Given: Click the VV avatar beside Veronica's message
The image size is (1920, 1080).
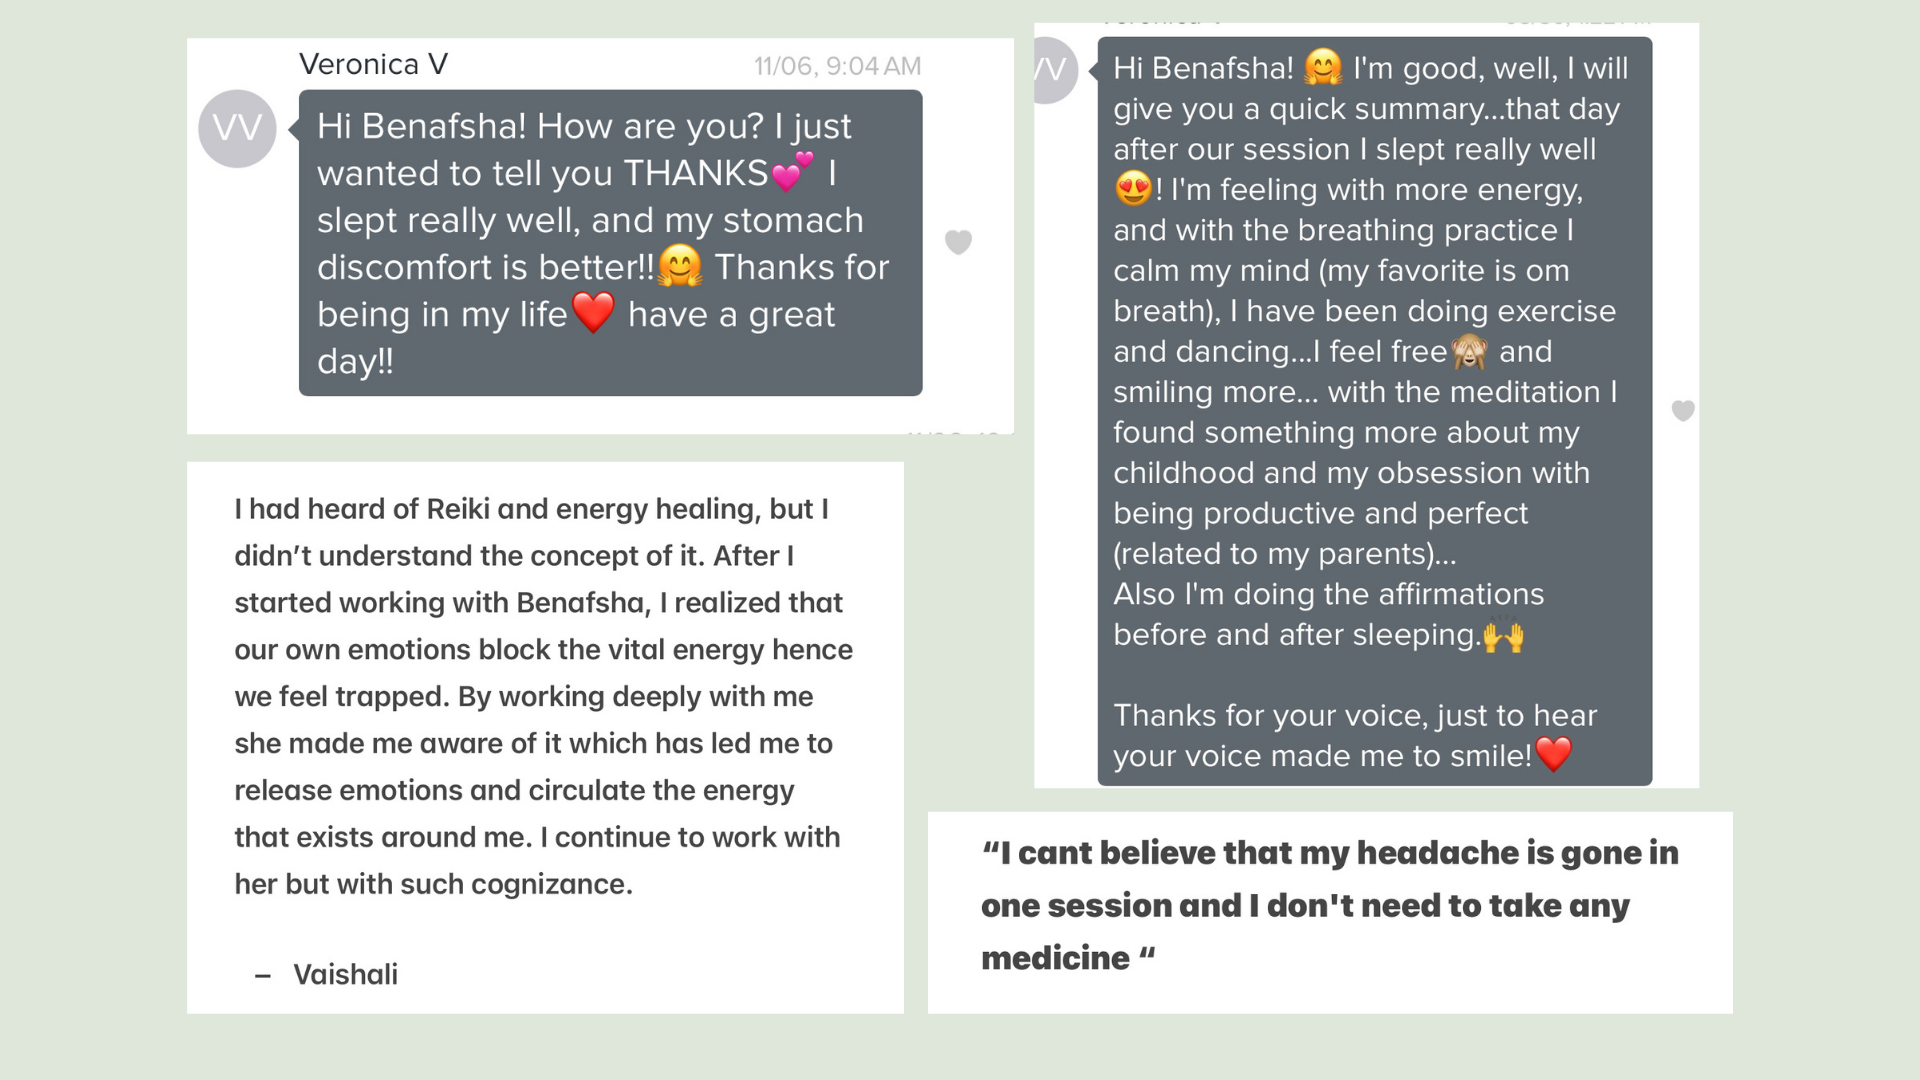Looking at the screenshot, I should click(237, 128).
